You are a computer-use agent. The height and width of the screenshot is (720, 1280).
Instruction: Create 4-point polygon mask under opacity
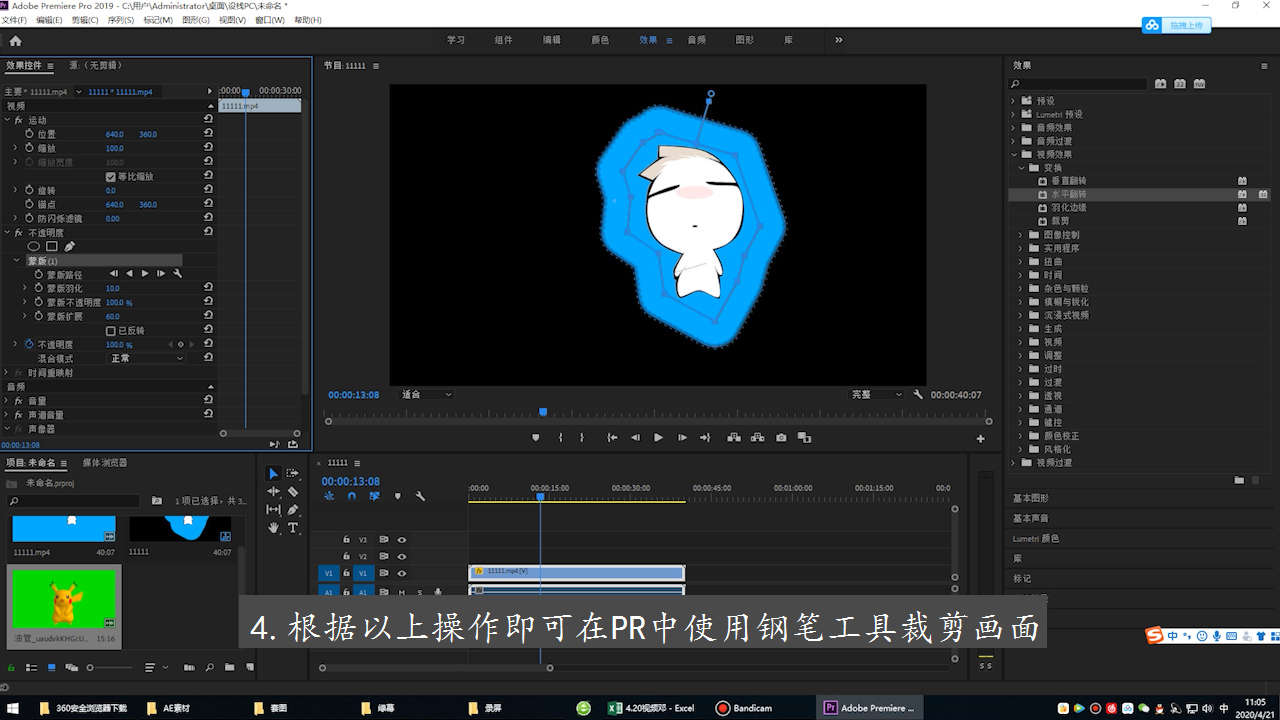click(x=52, y=246)
